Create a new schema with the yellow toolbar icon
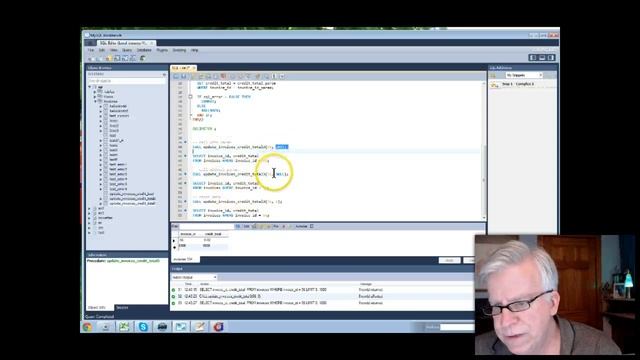The image size is (640, 360). coord(109,59)
